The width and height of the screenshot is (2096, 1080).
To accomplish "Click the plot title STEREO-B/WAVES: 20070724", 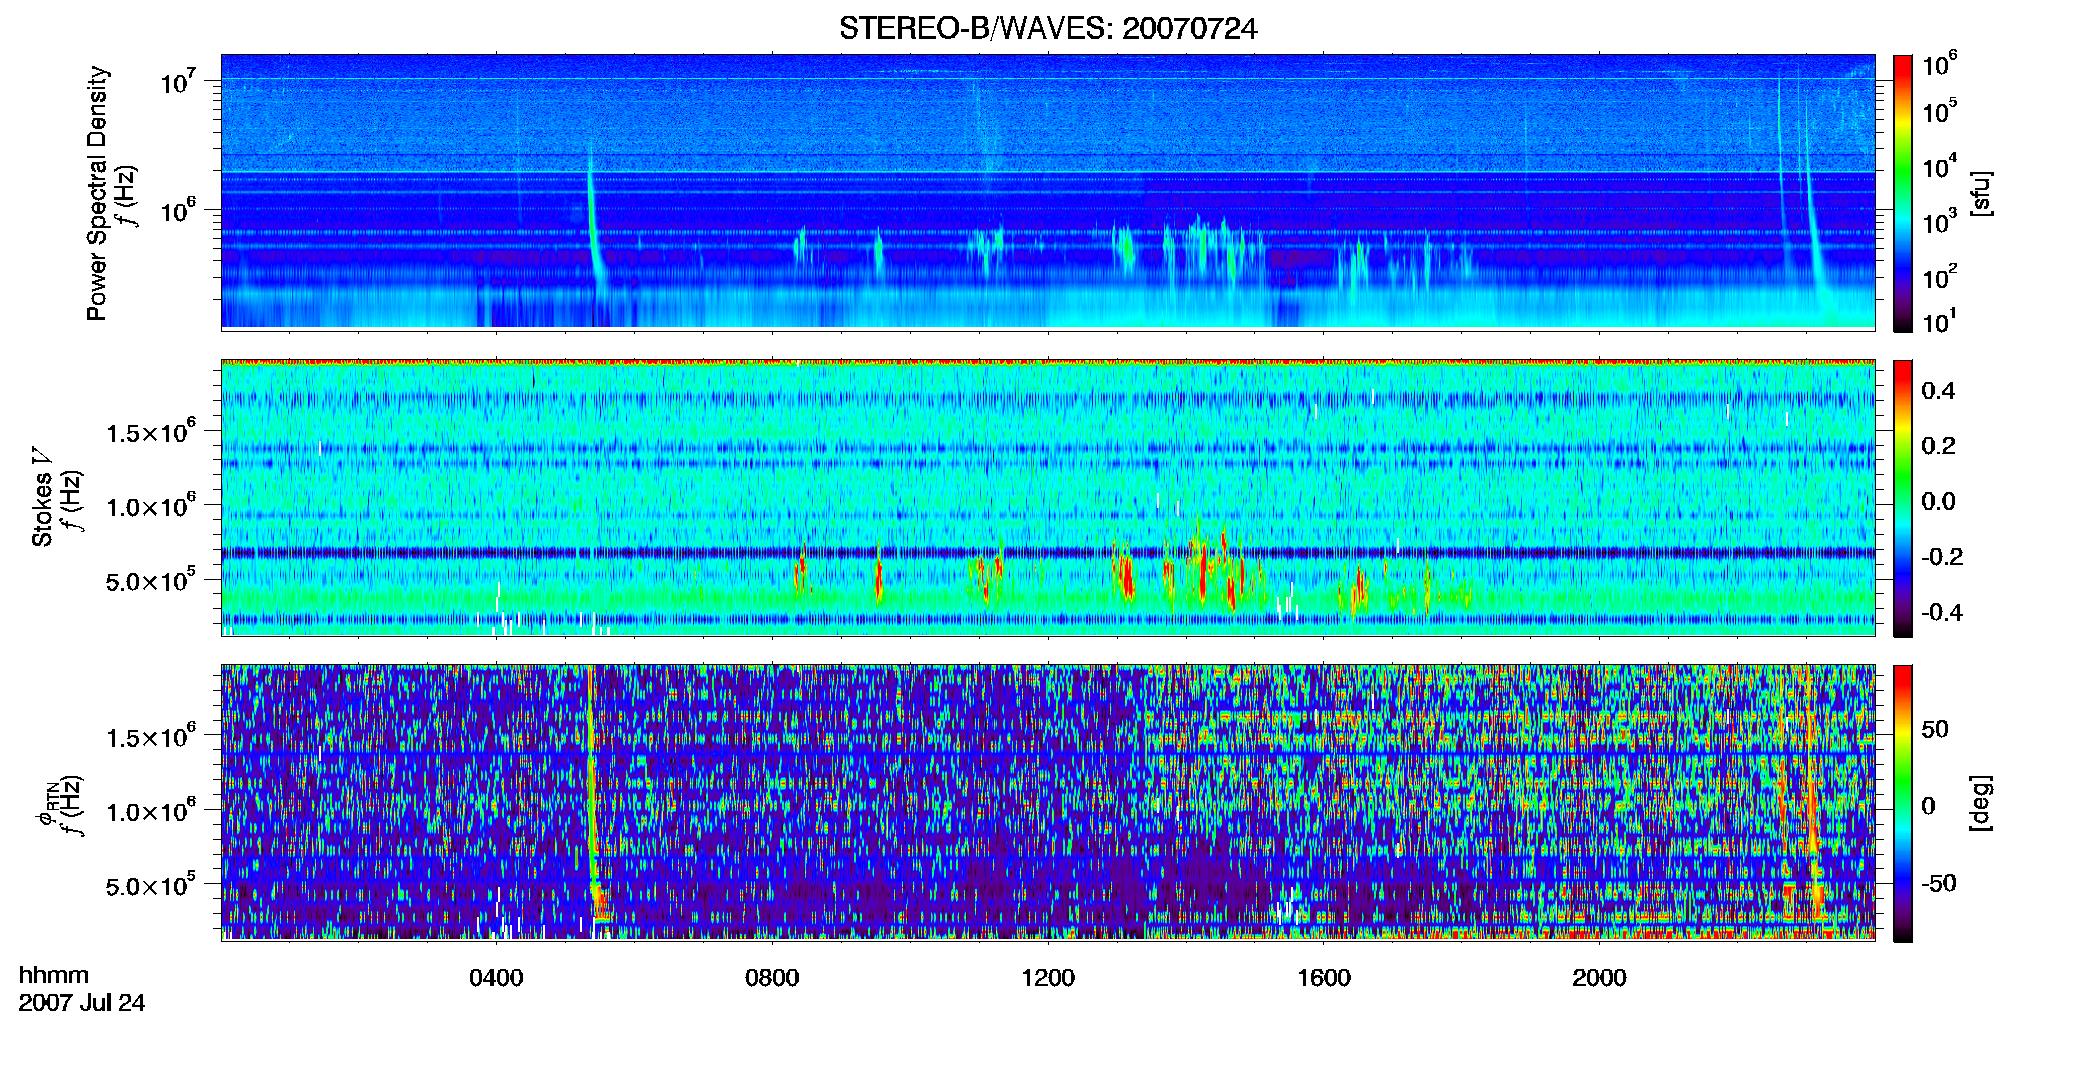I will [x=1048, y=29].
